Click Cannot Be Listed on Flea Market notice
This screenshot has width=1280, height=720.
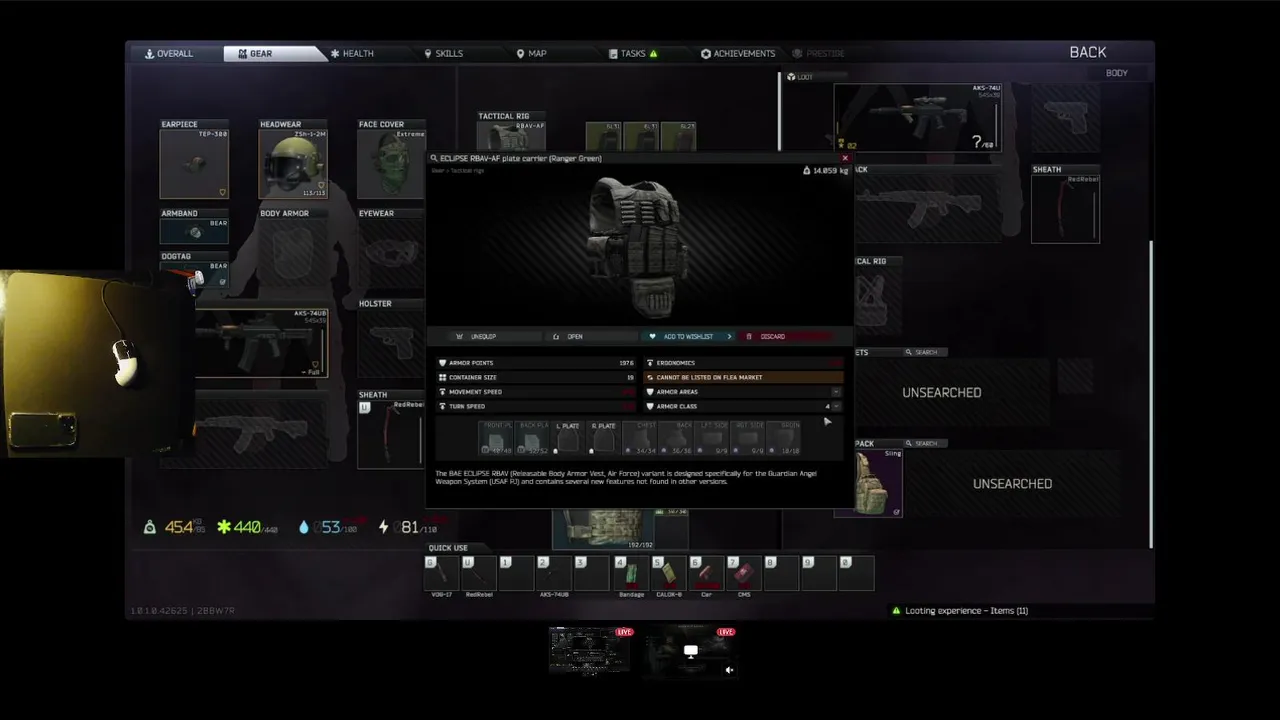[x=745, y=377]
